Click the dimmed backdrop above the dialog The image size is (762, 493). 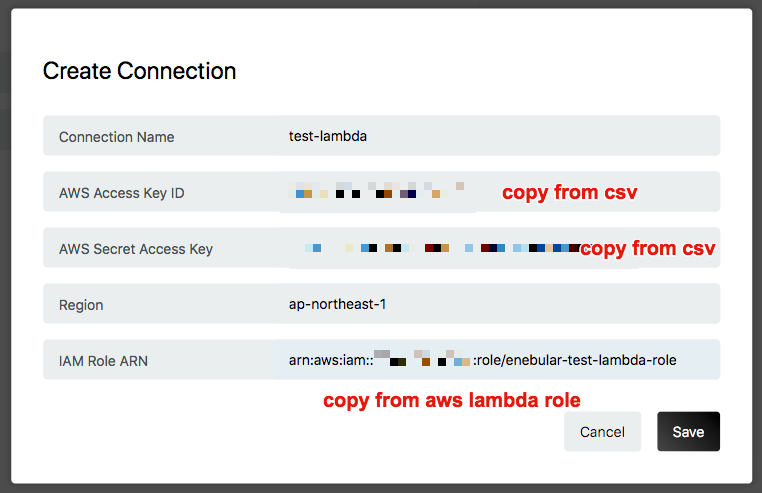coord(380,4)
